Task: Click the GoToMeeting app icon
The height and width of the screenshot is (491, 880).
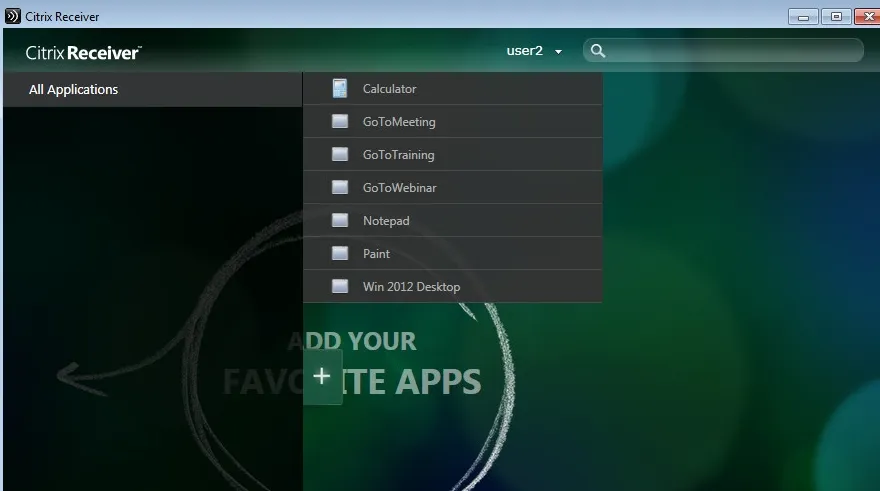Action: (x=340, y=121)
